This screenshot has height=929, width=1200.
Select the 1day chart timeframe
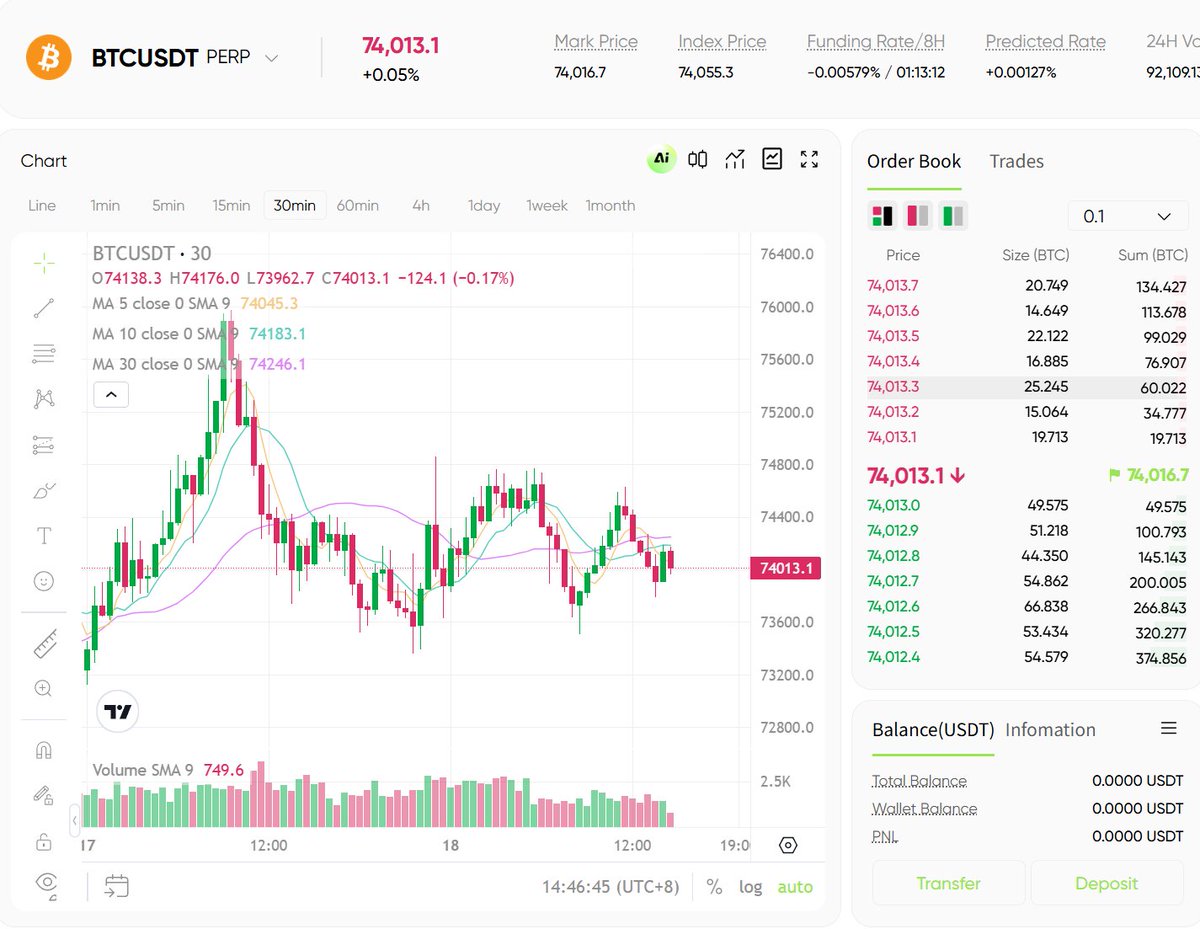tap(483, 205)
